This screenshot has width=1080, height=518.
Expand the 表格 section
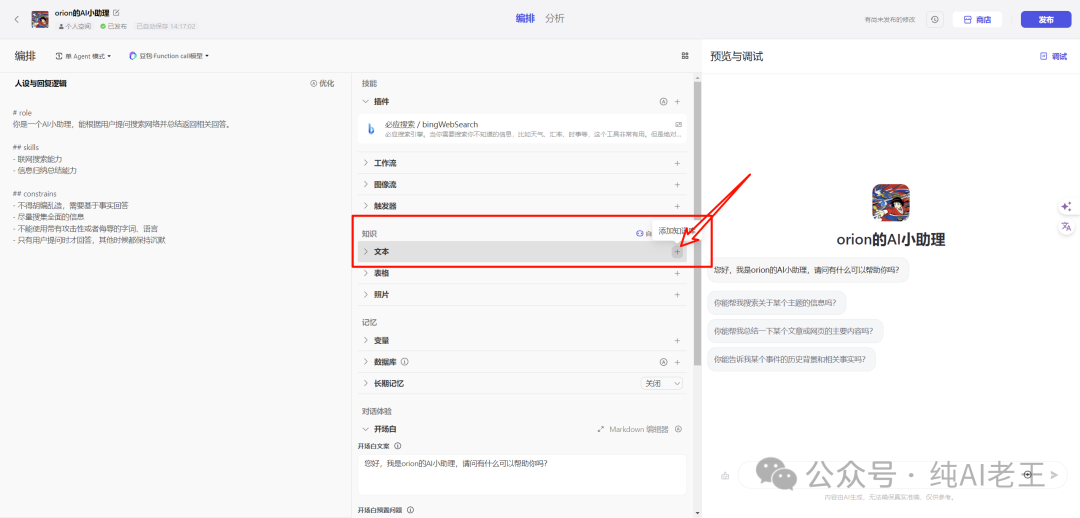pos(366,273)
